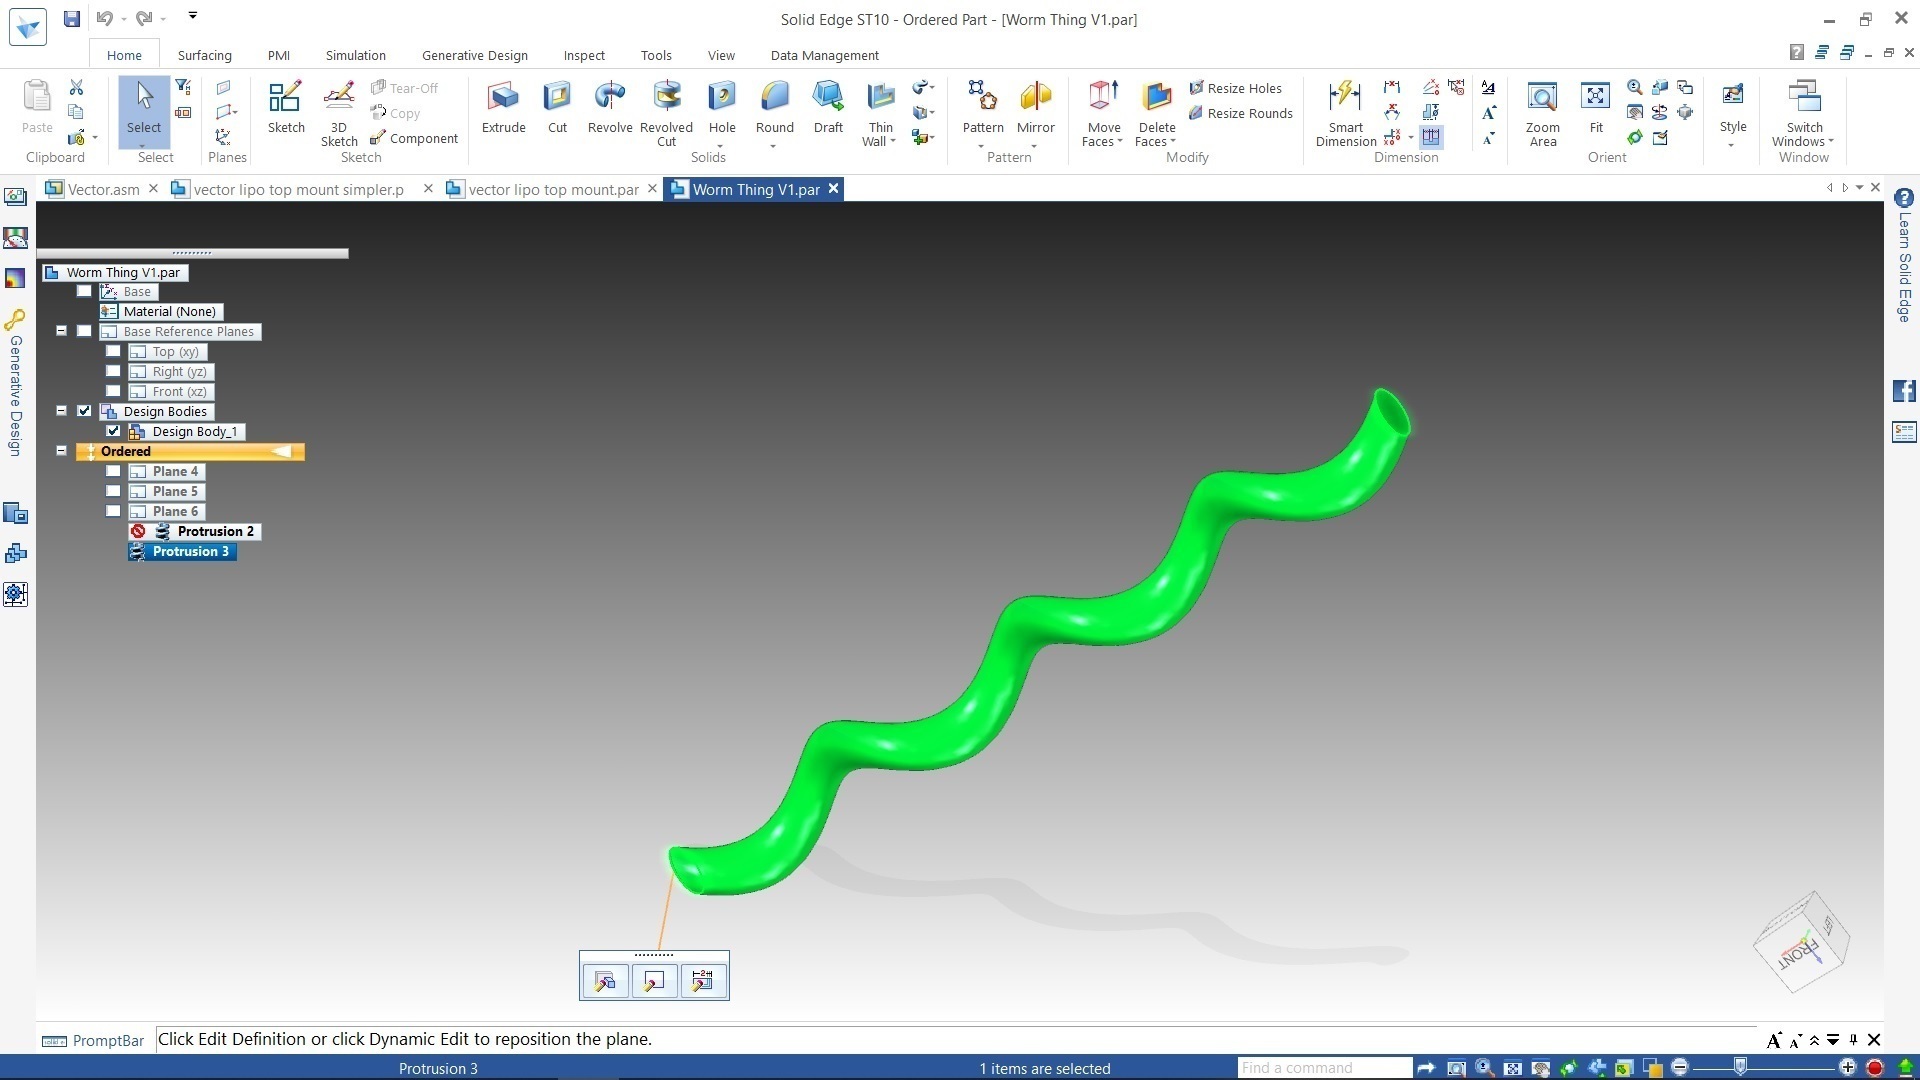The height and width of the screenshot is (1080, 1920).
Task: Click the Zoom Area icon
Action: tap(1542, 113)
